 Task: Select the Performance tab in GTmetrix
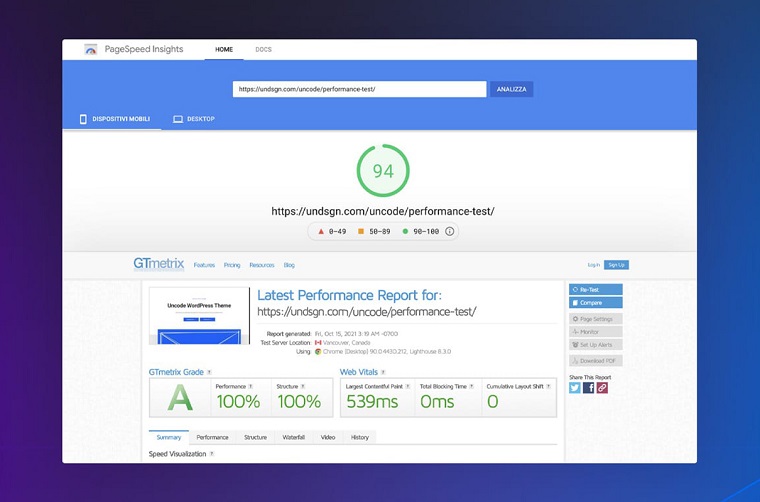coord(212,437)
